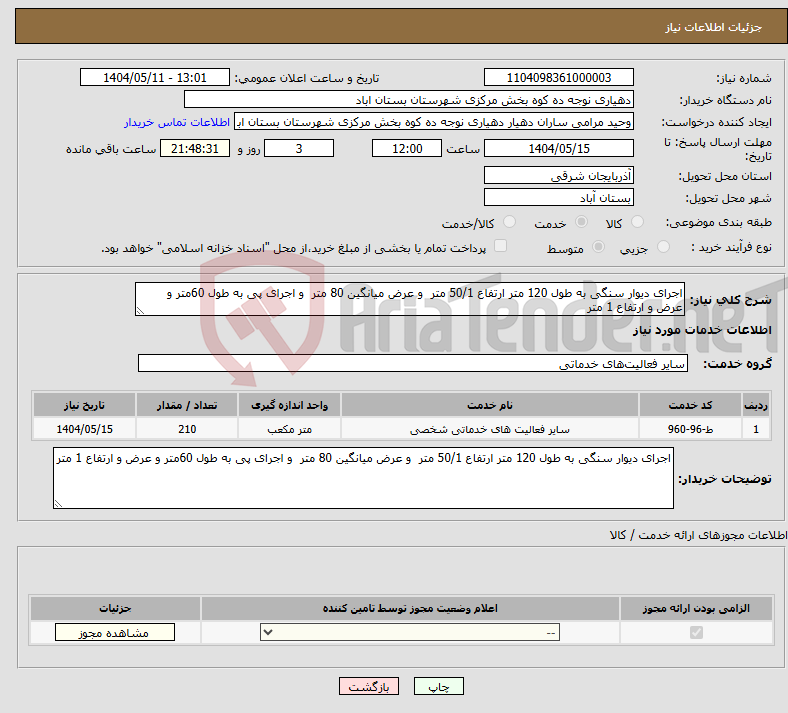The width and height of the screenshot is (788, 713).
Task: Select the کالا radio button
Action: [x=637, y=222]
